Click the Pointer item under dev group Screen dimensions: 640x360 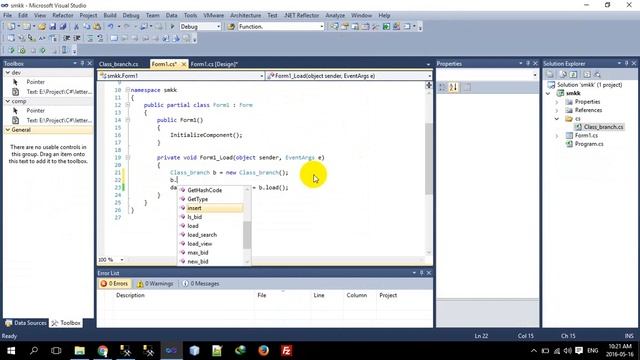(36, 82)
